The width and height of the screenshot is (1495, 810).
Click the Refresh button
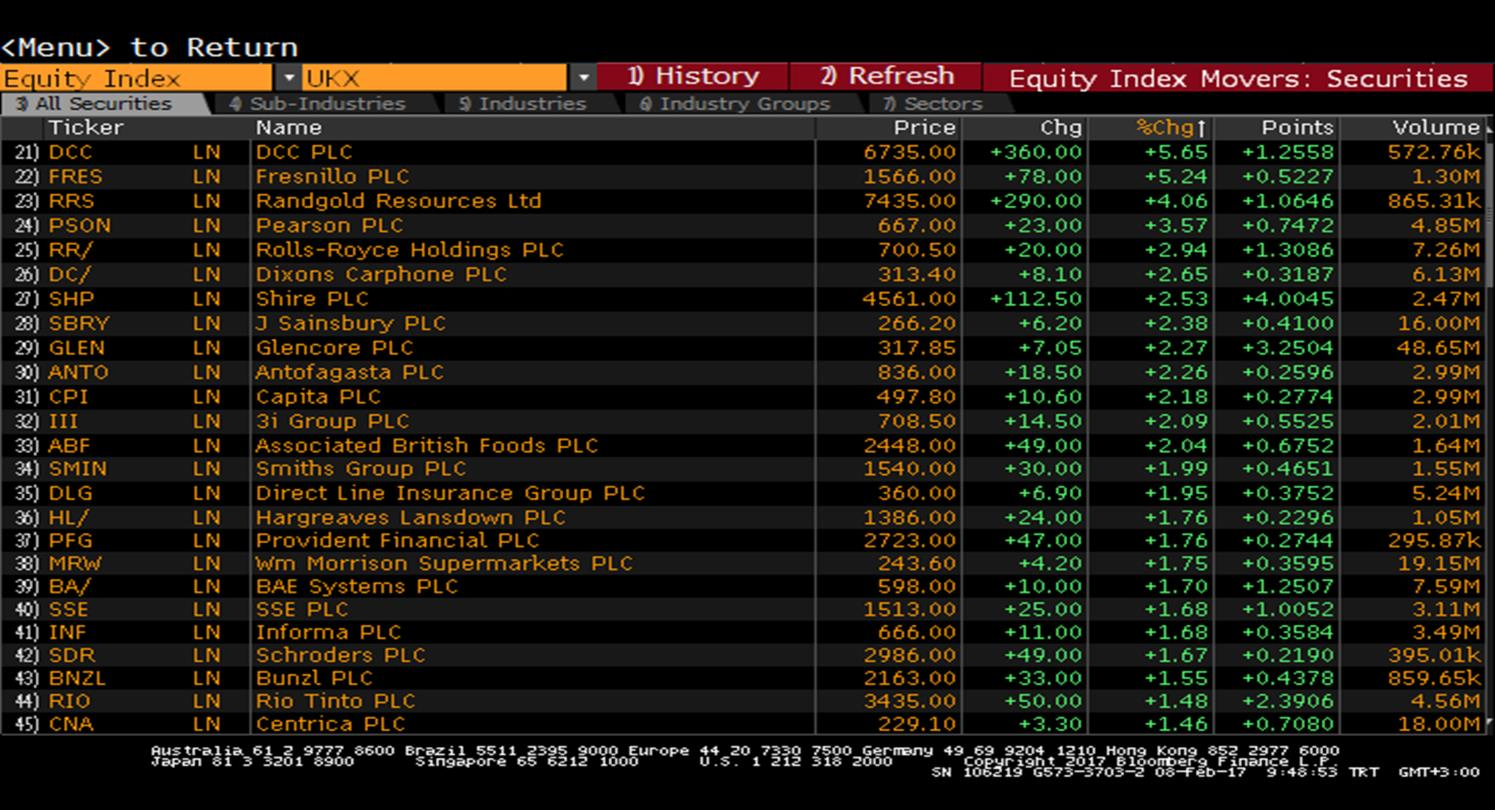point(886,77)
